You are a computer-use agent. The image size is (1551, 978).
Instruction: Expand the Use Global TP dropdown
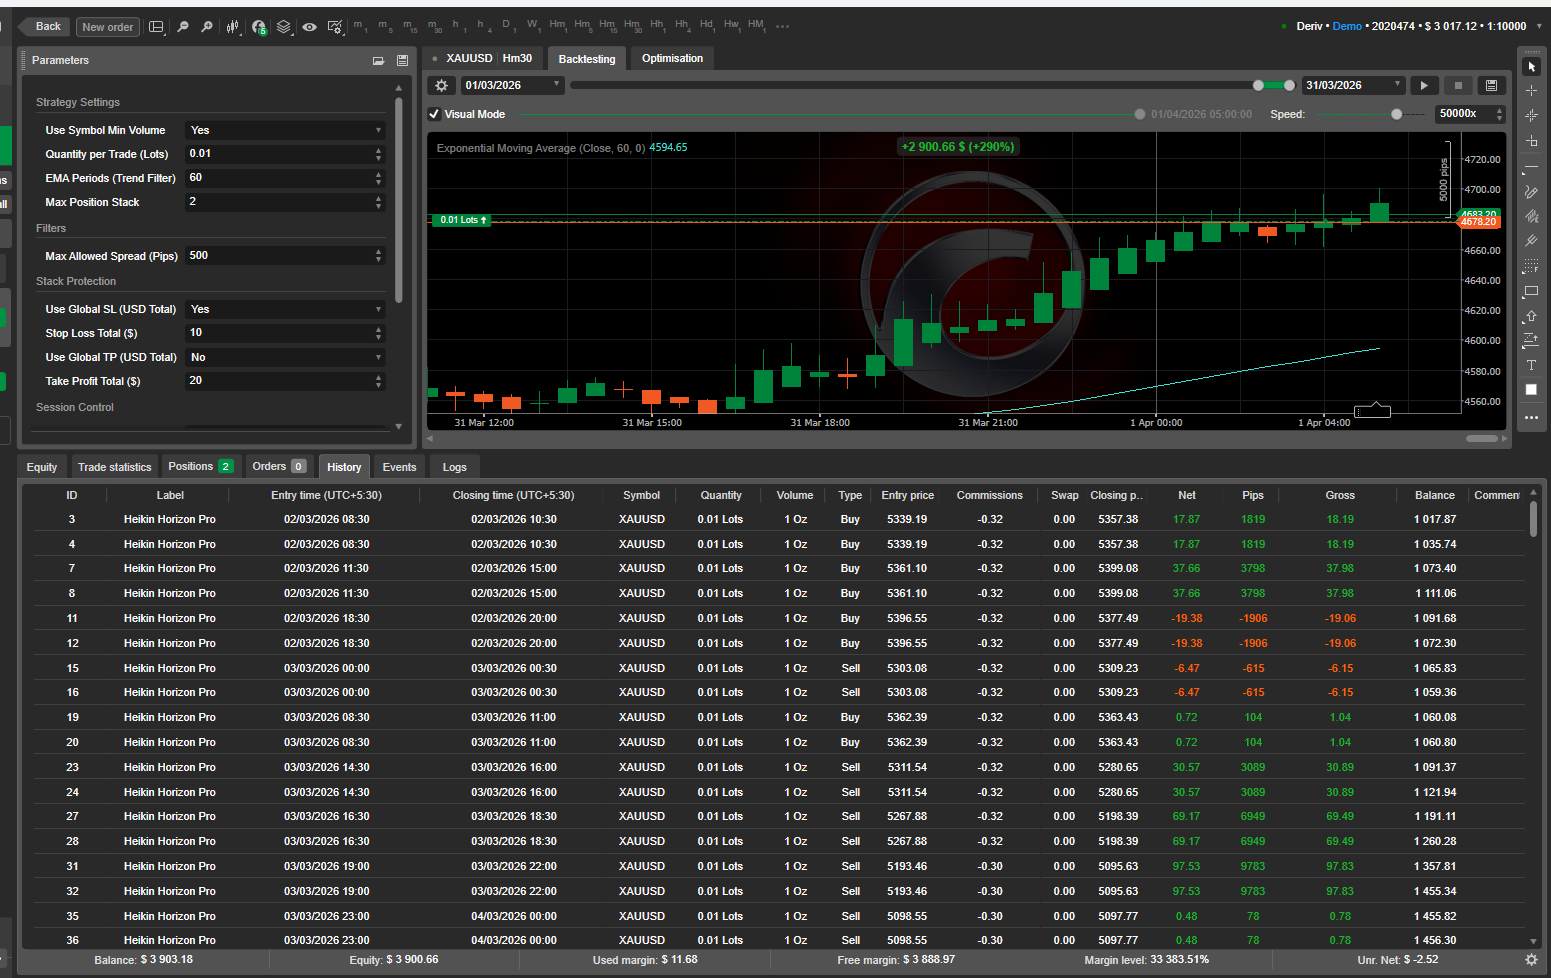click(x=285, y=357)
